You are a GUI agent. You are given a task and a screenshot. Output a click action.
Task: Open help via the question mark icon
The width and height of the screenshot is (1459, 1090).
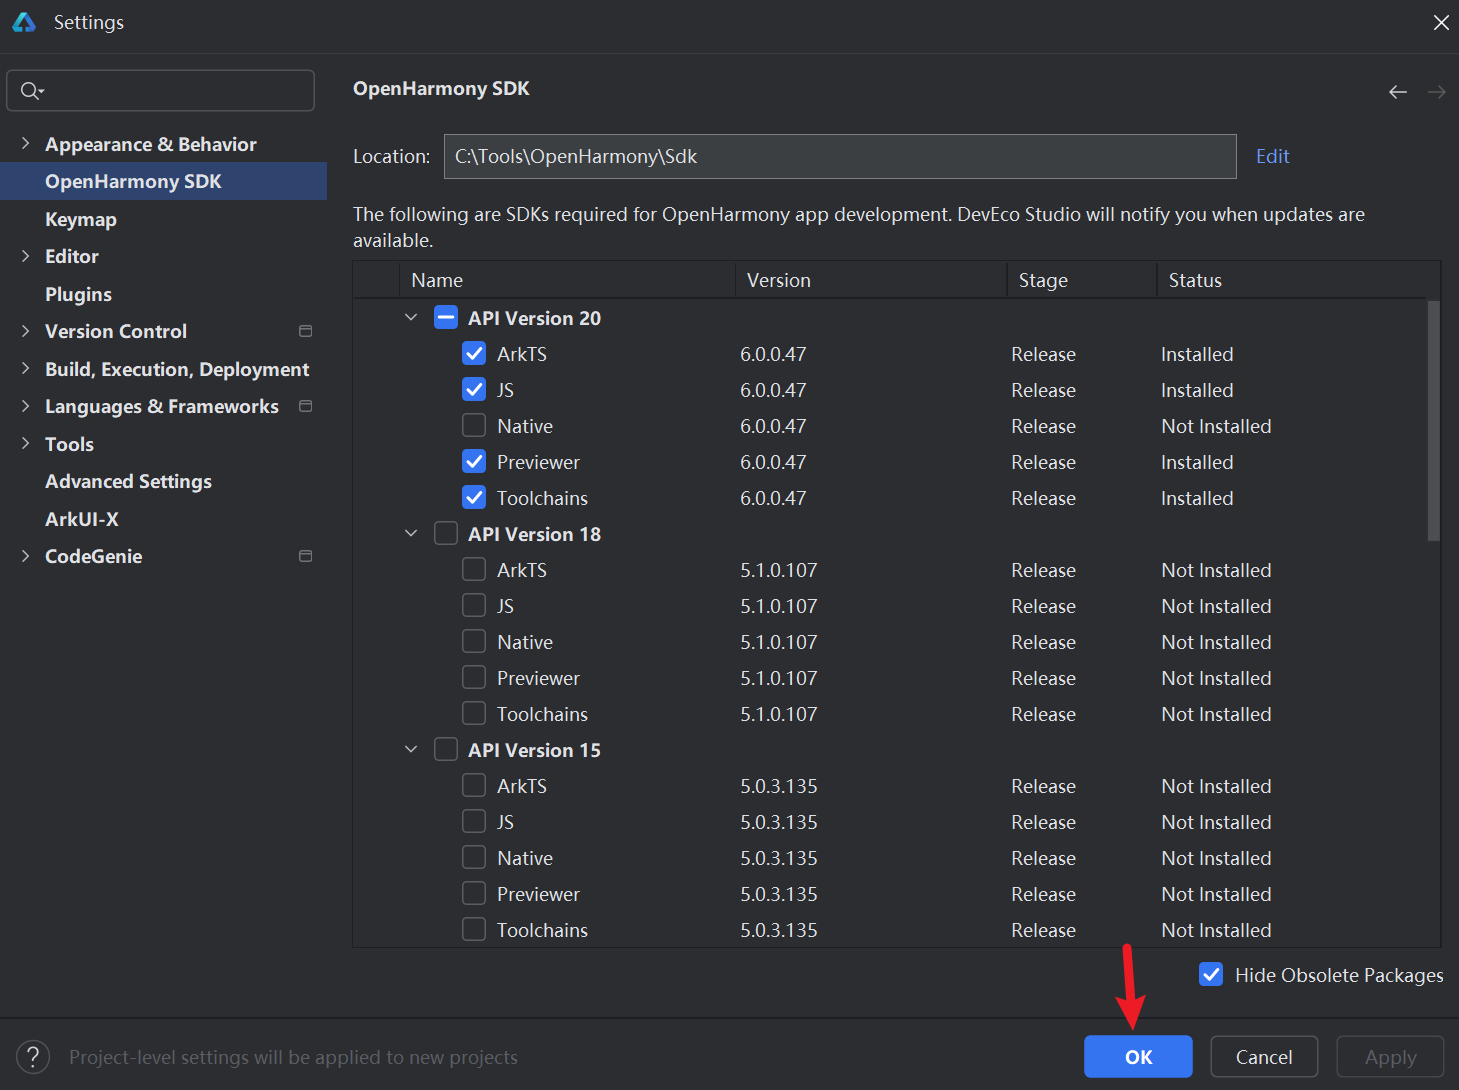(x=33, y=1057)
